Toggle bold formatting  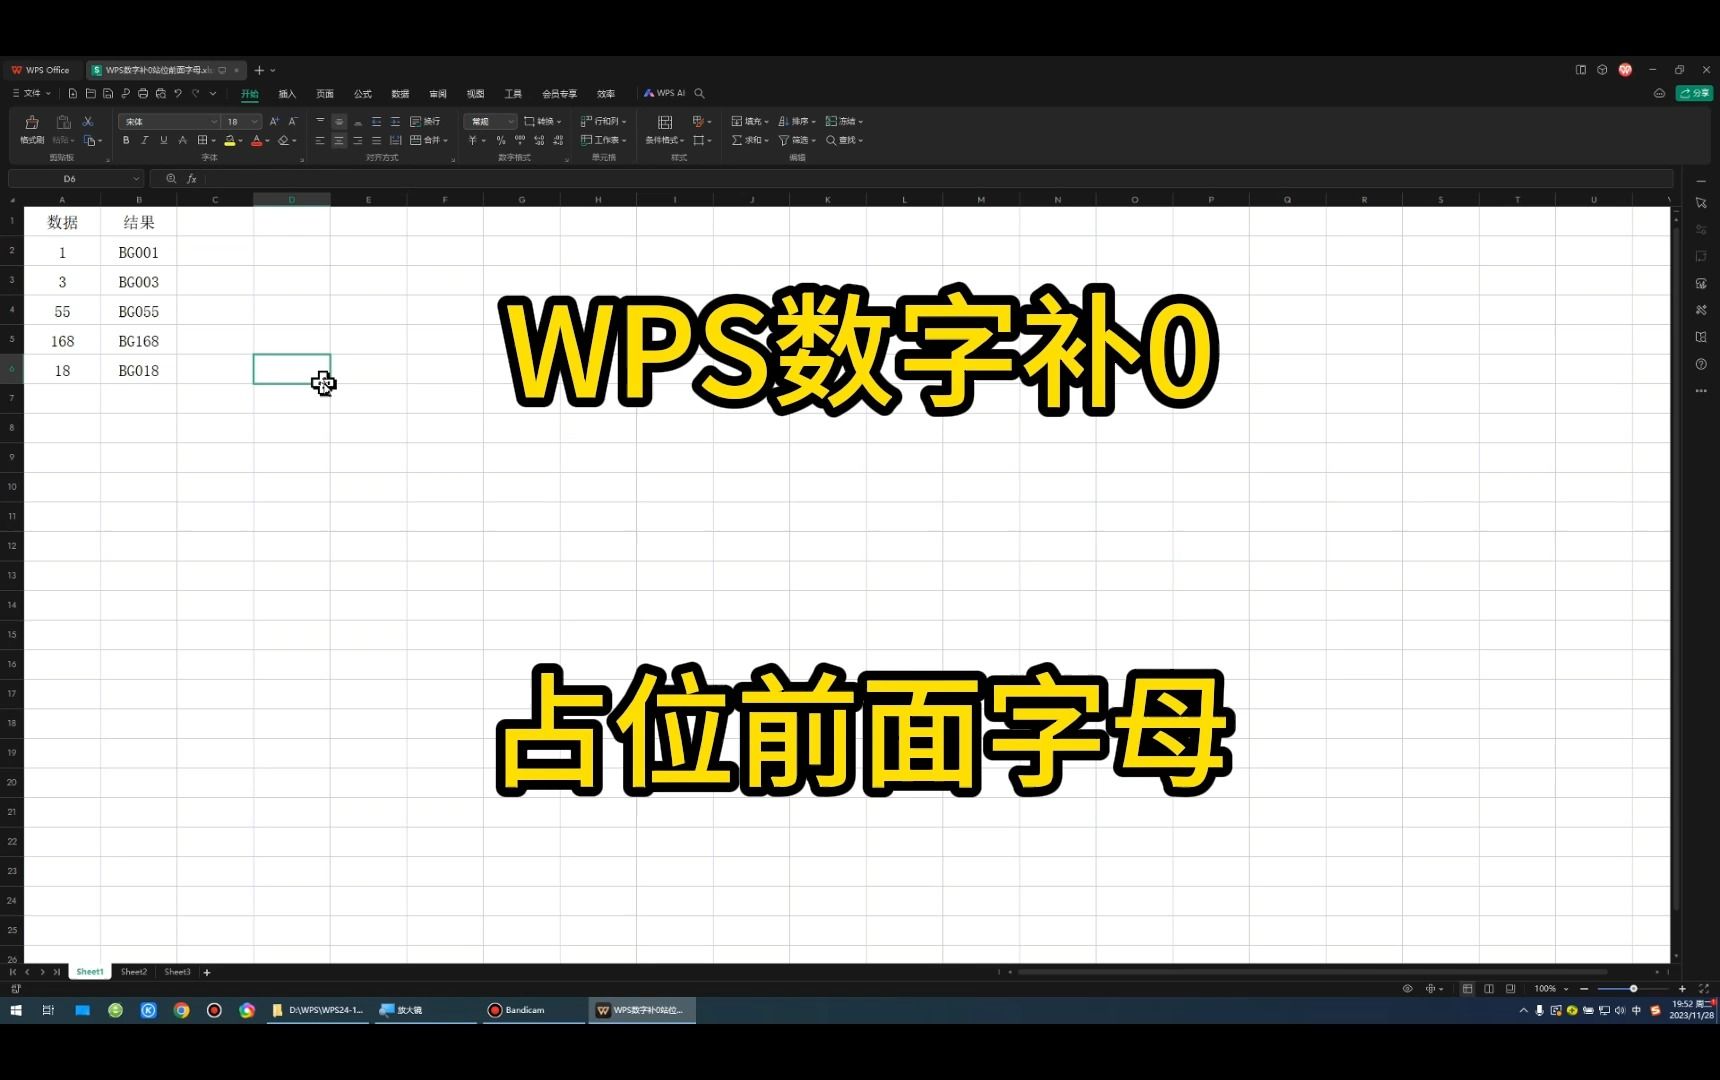point(126,140)
